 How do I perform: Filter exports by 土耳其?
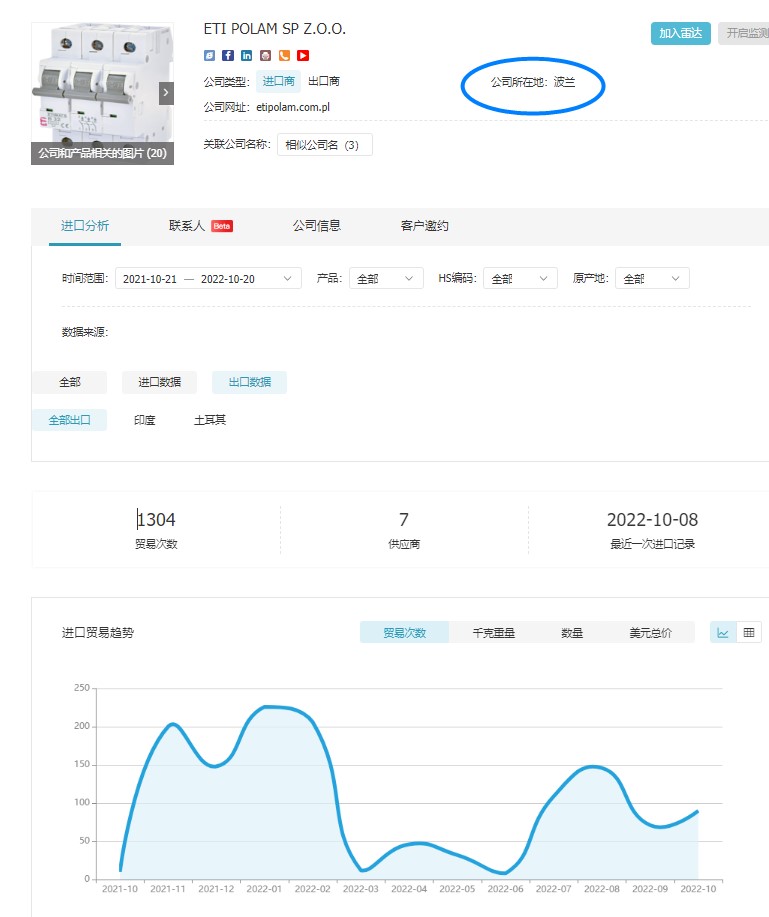pos(210,420)
